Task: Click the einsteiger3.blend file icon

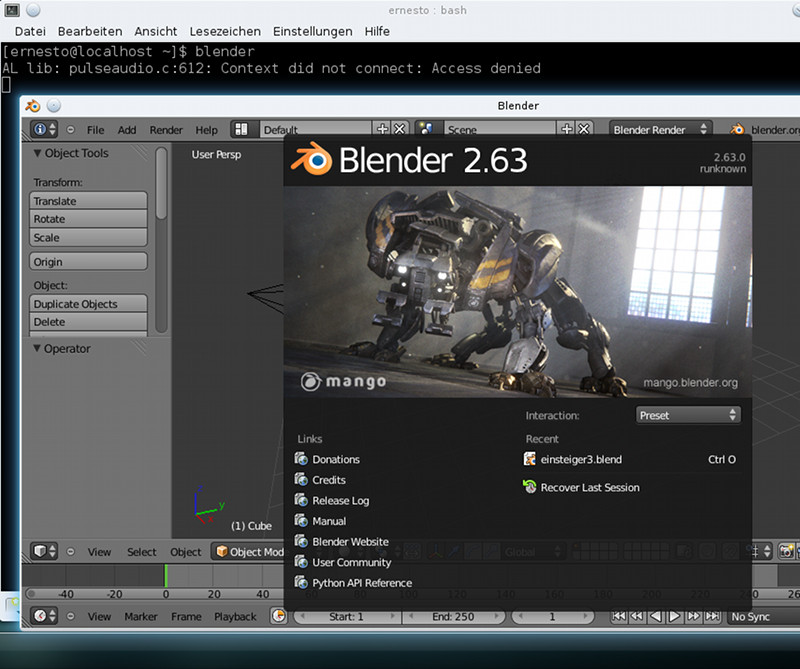Action: tap(530, 459)
